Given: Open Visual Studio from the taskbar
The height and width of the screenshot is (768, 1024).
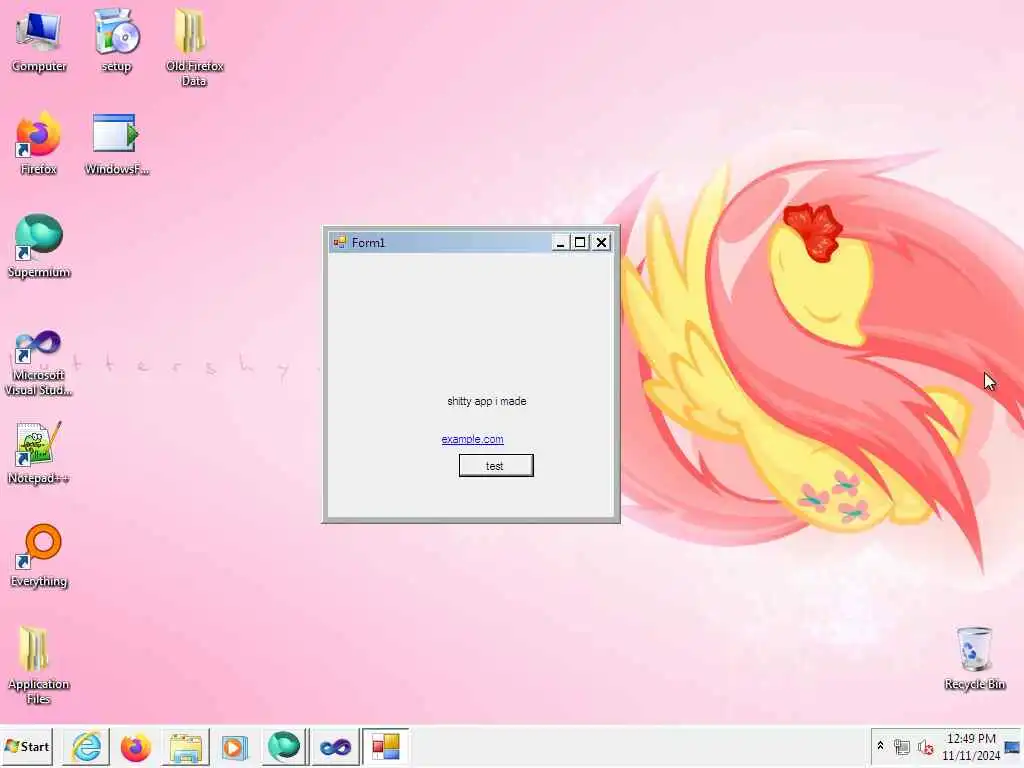Looking at the screenshot, I should coord(335,746).
